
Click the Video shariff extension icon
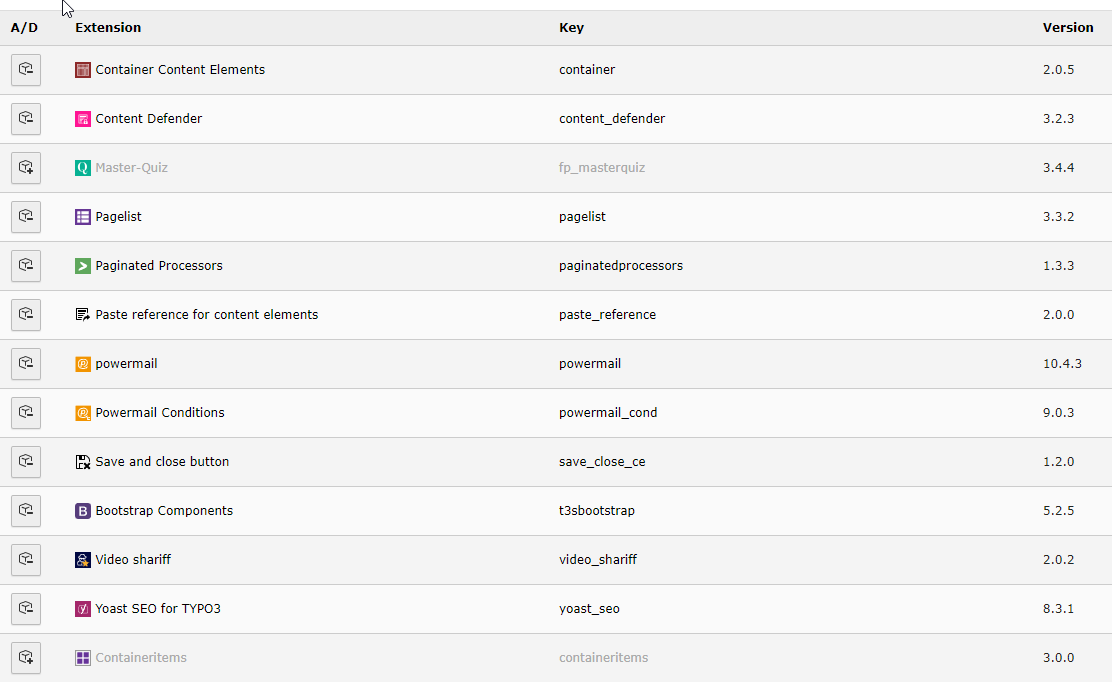click(x=83, y=559)
